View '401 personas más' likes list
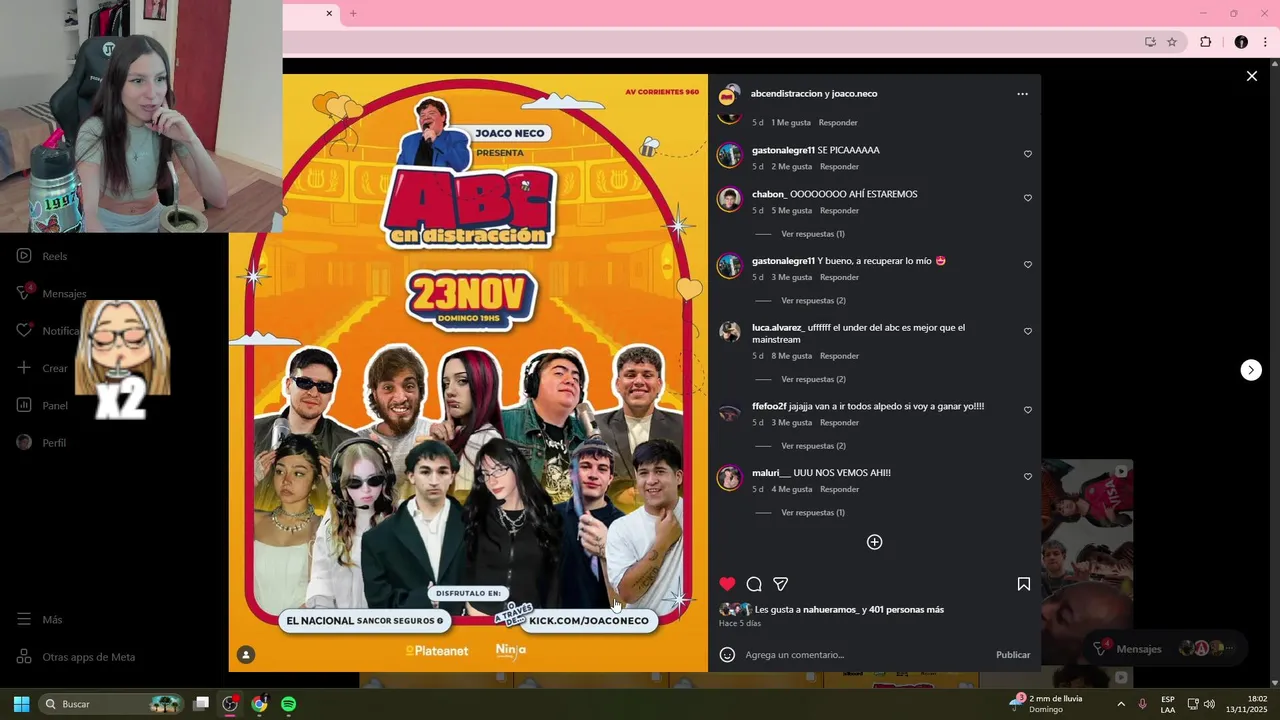The image size is (1280, 720). click(906, 610)
